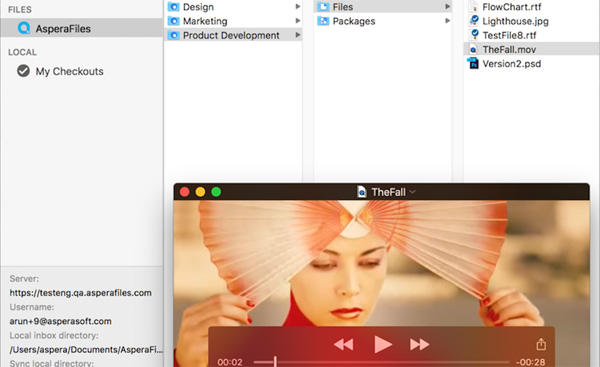600x367 pixels.
Task: Play TheFall video
Action: (383, 344)
